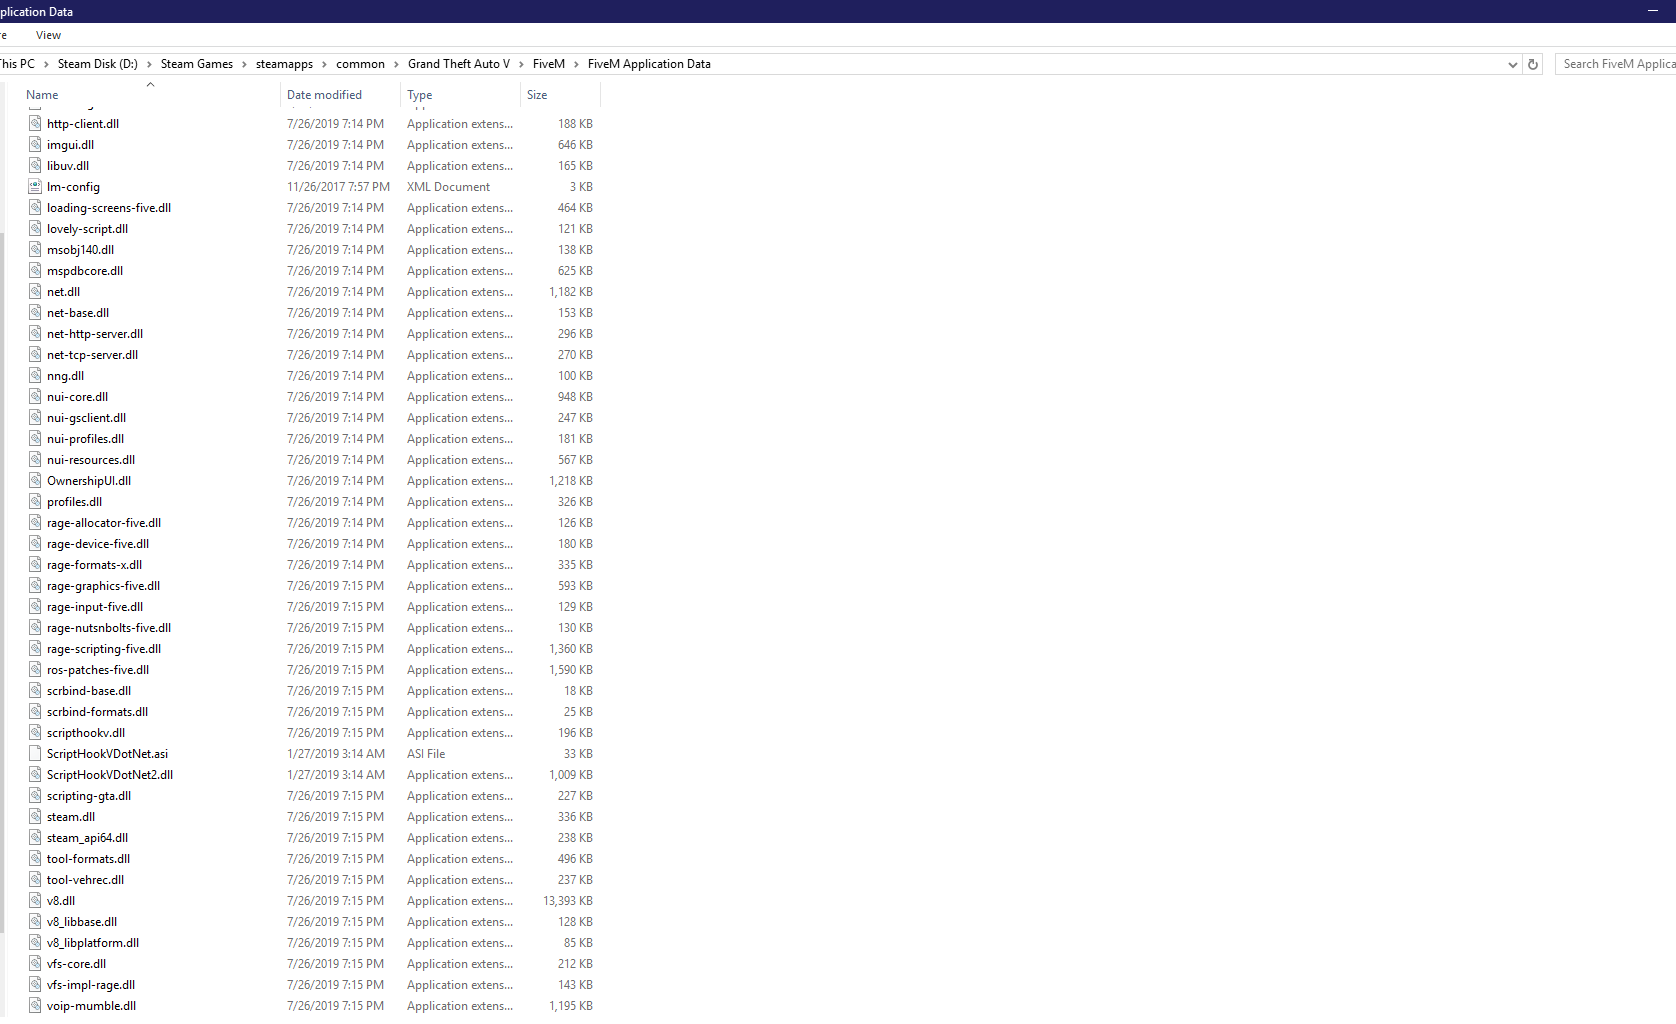Expand the chevron after Grand Theft Auto V
Viewport: 1676px width, 1024px height.
pos(521,64)
